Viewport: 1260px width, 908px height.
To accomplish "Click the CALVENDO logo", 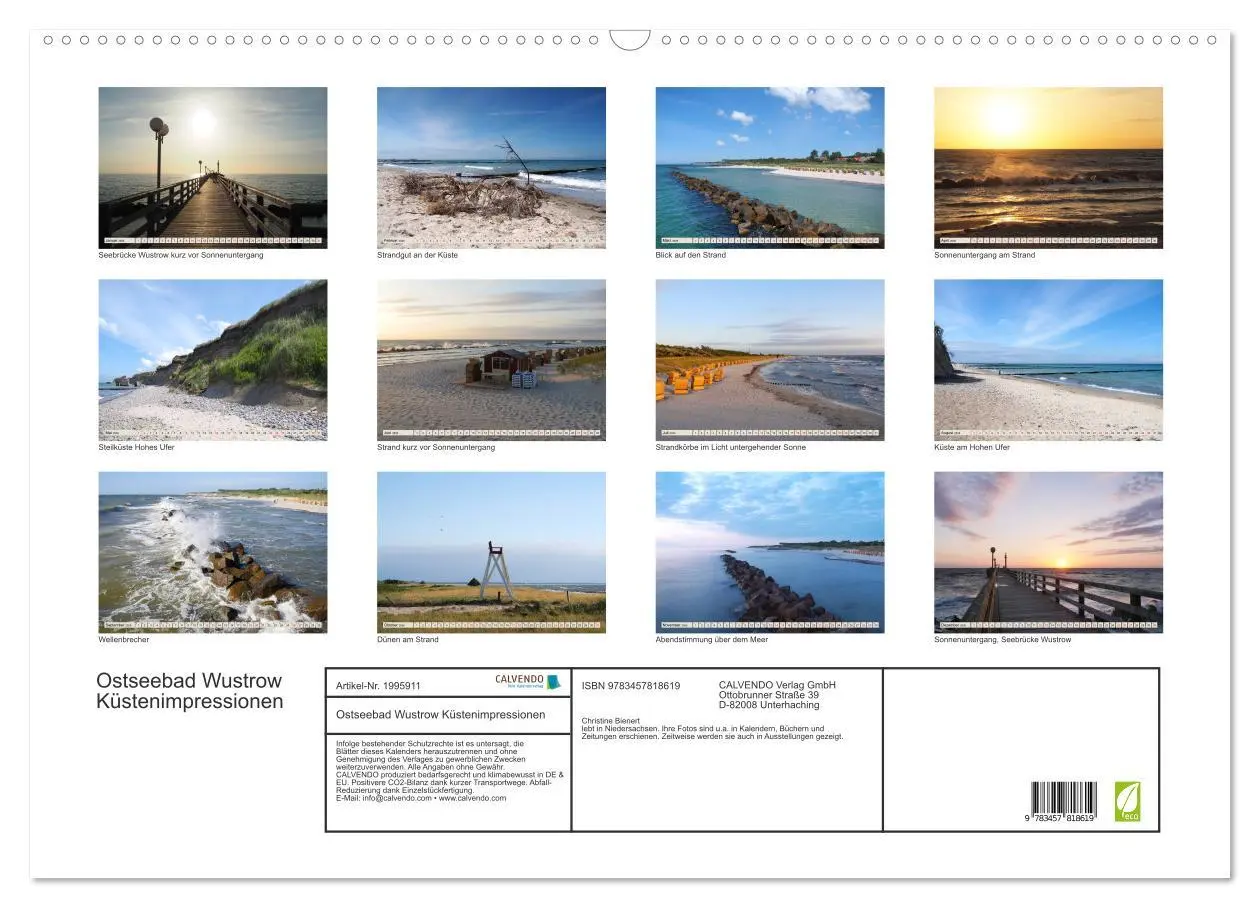I will point(528,682).
